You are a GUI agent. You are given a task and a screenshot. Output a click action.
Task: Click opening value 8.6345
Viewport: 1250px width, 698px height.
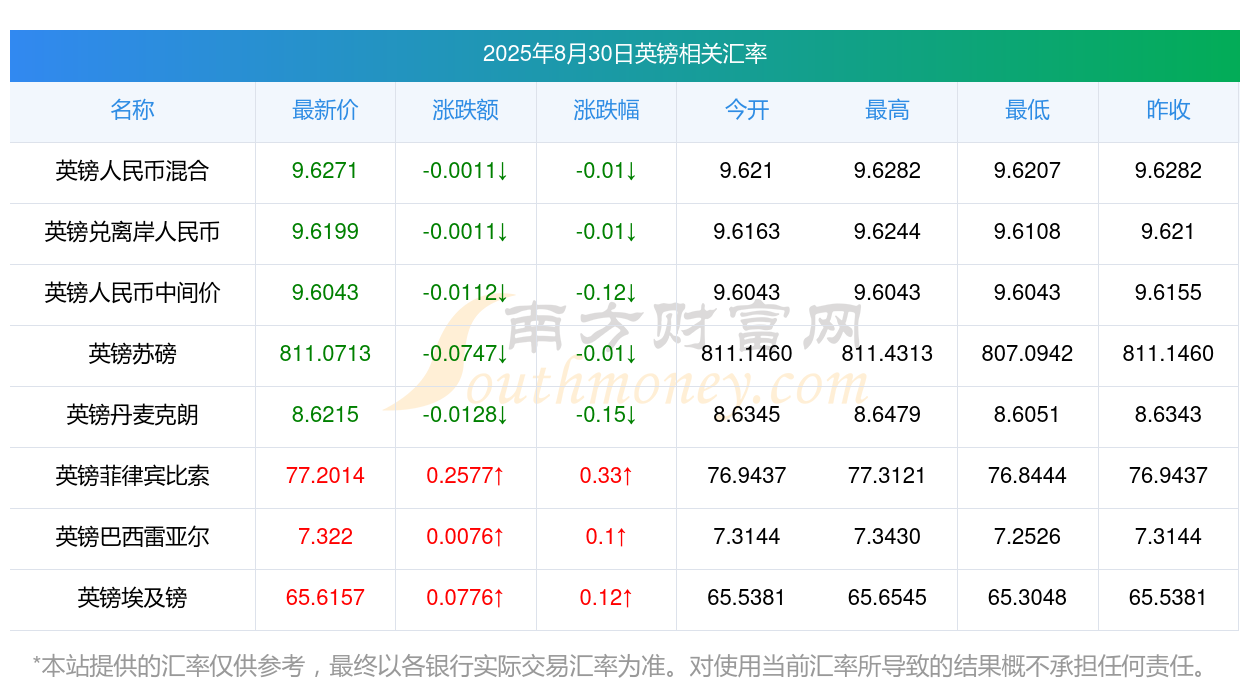[x=747, y=415]
